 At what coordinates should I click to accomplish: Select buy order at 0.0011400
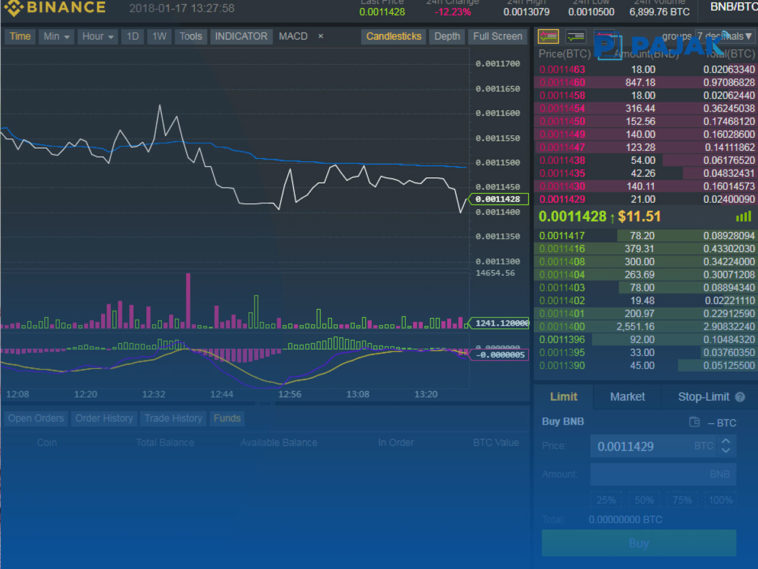646,327
